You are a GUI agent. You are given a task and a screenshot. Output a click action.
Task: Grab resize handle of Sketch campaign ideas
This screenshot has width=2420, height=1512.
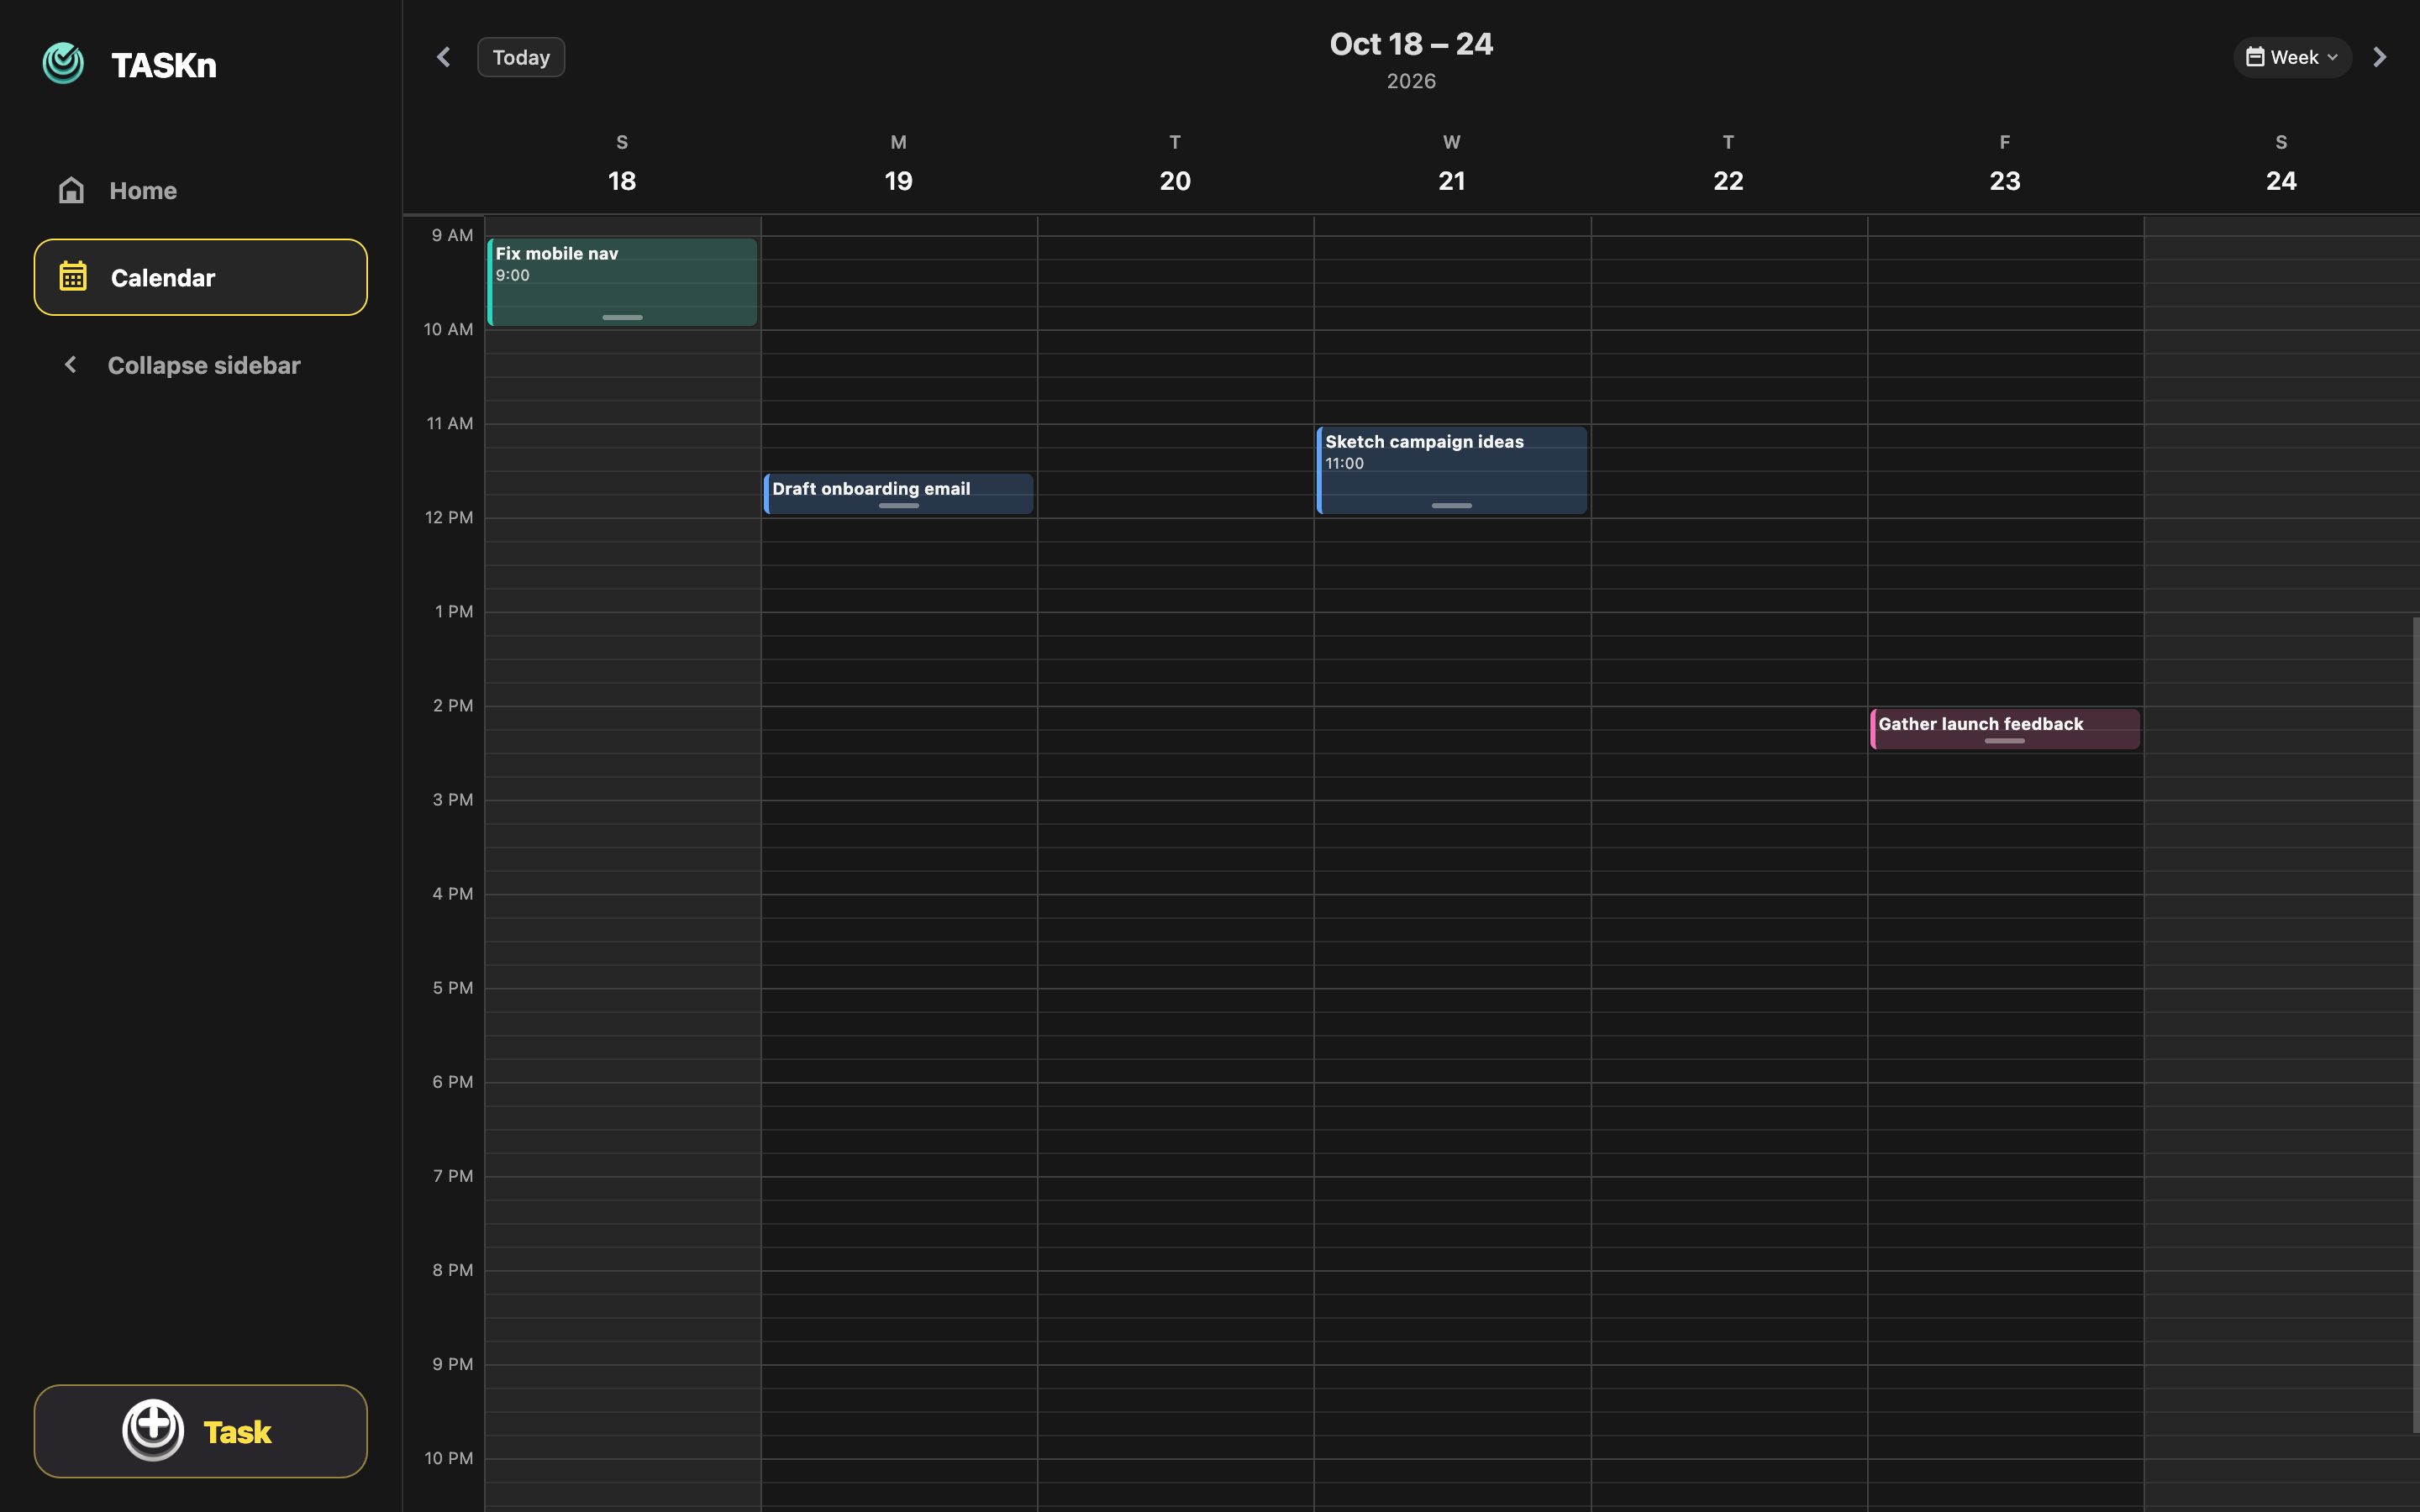(x=1452, y=506)
